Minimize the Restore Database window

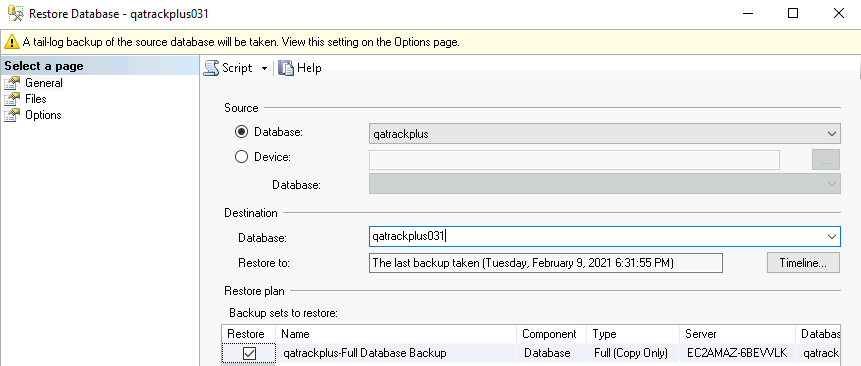(747, 14)
